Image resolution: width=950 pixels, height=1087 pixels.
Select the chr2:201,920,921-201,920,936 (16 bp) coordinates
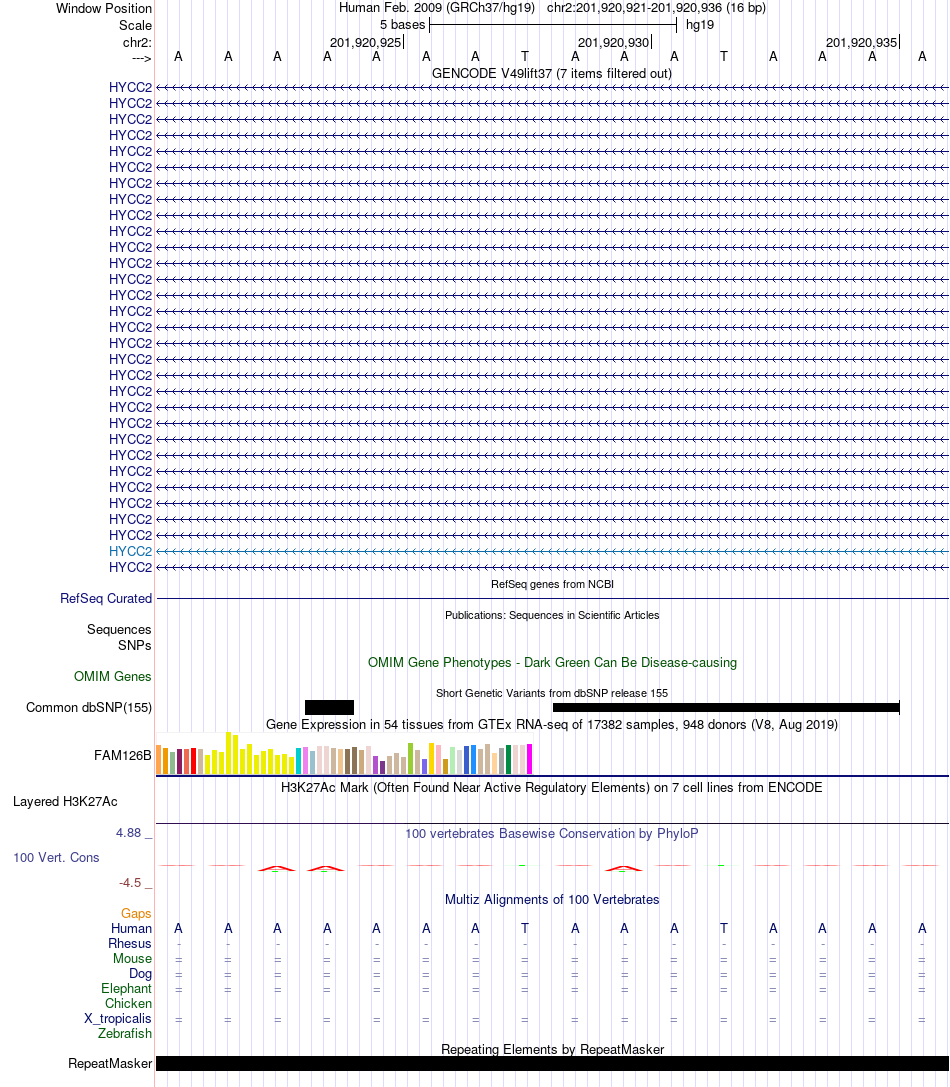click(656, 8)
